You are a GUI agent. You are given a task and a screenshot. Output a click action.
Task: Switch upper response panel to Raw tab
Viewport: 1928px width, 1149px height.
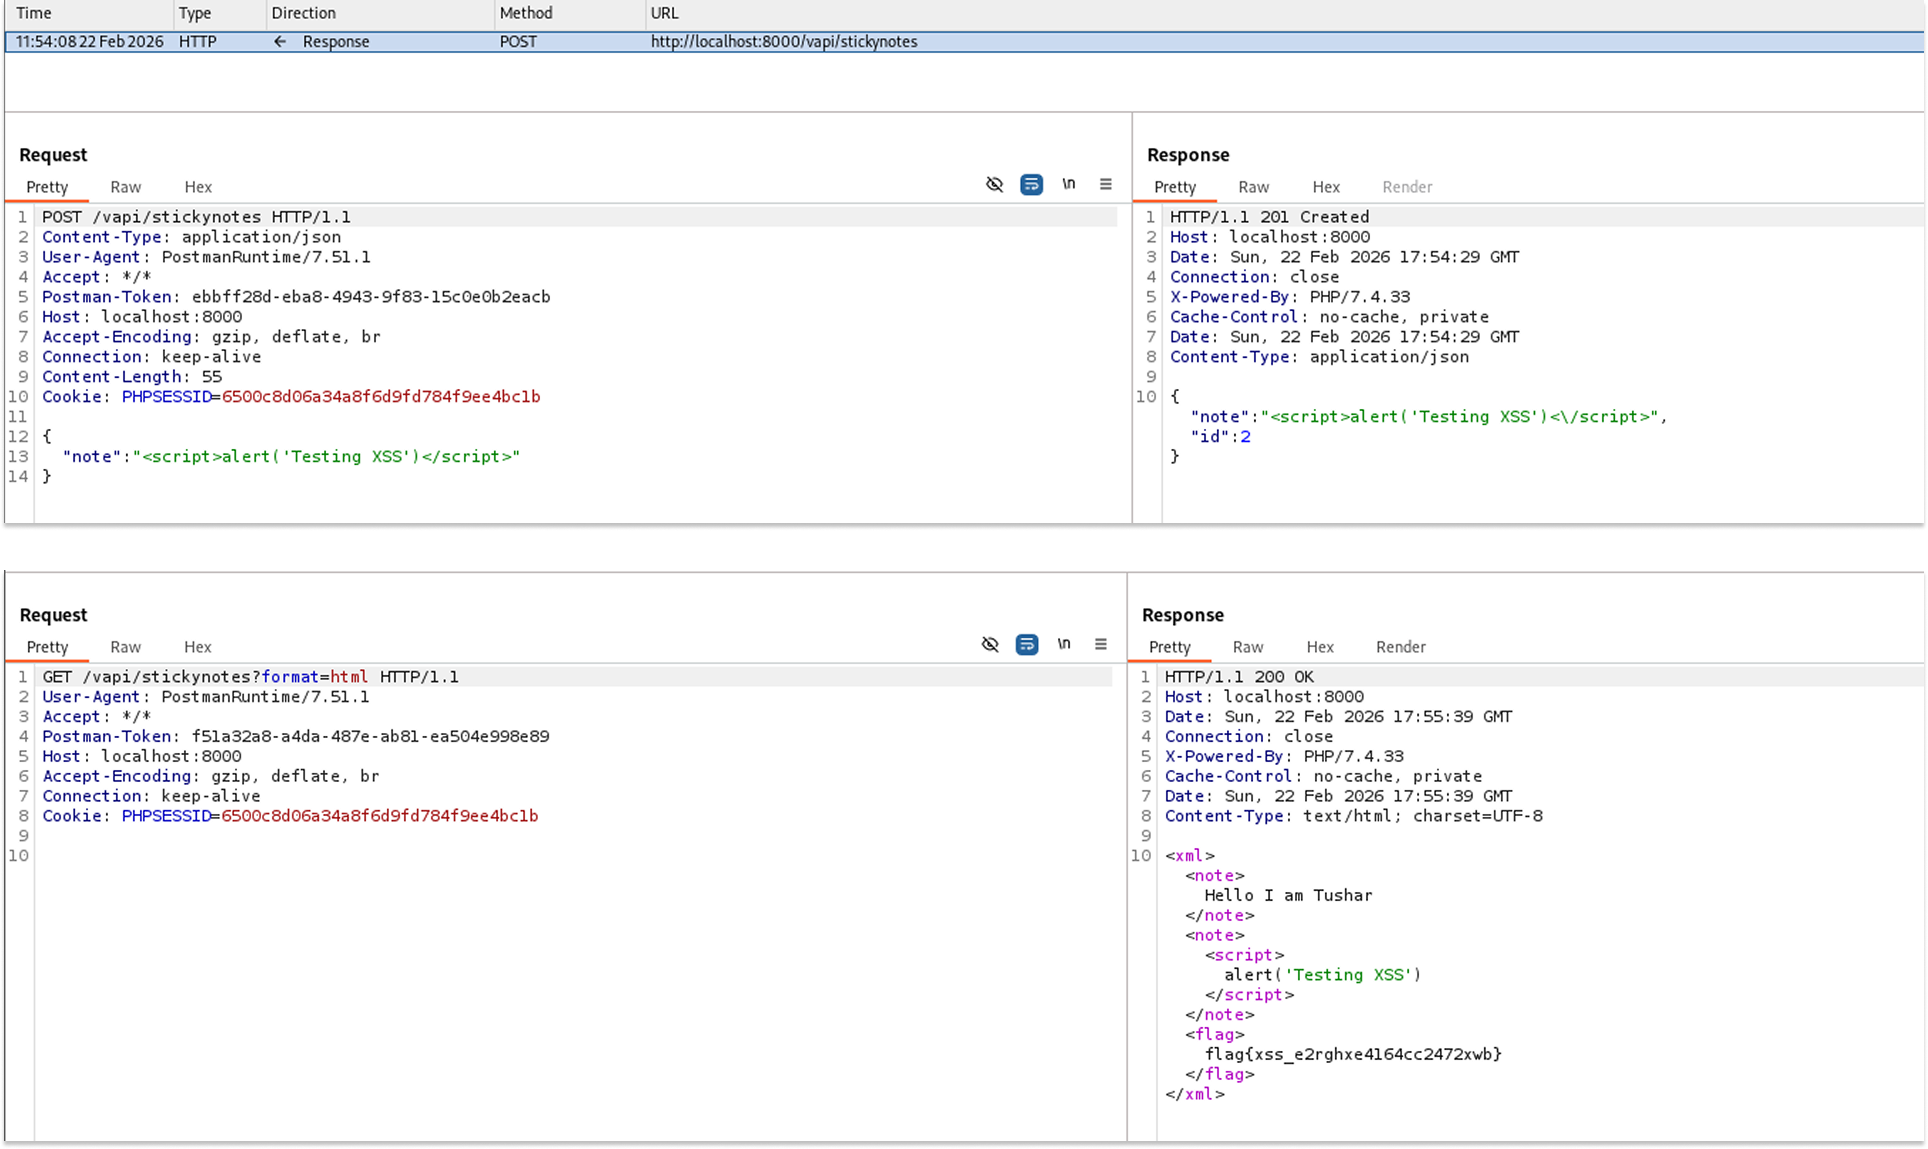point(1253,187)
